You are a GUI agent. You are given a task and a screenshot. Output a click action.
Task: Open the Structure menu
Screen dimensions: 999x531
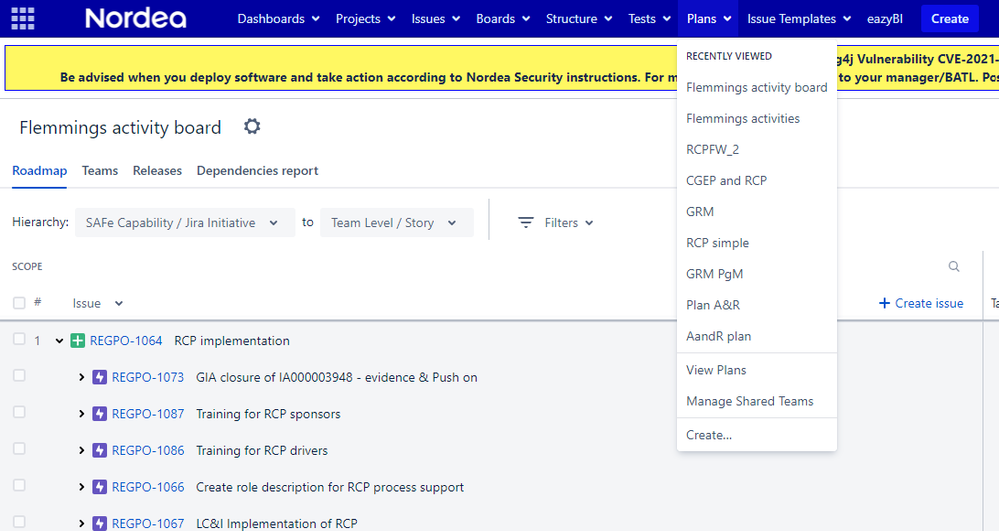coord(579,18)
